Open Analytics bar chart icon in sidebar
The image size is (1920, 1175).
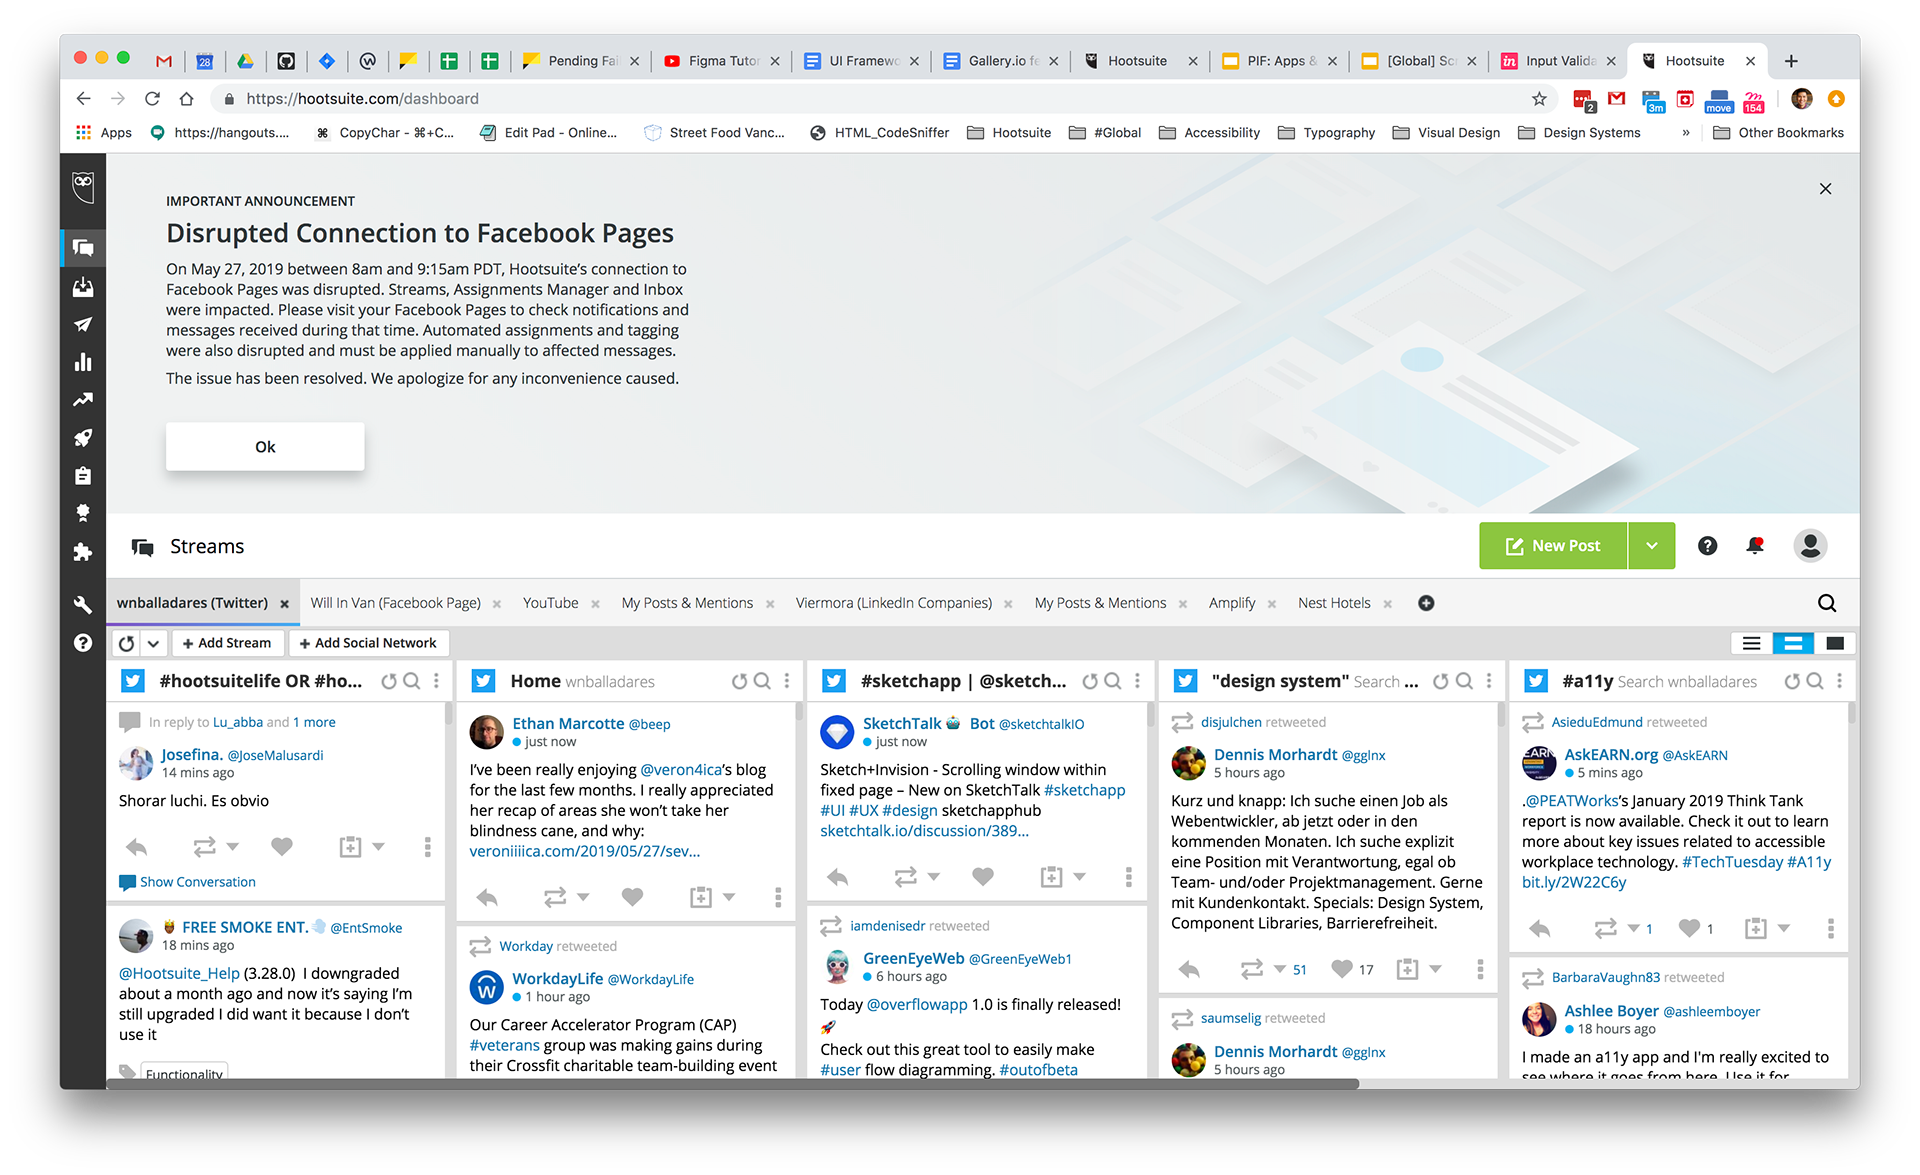tap(83, 362)
